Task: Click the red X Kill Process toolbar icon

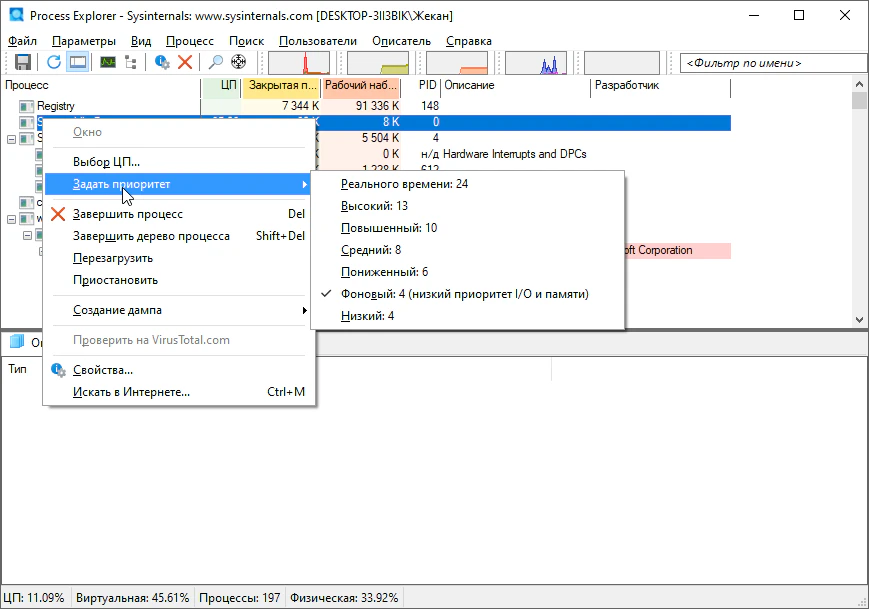Action: coord(185,62)
